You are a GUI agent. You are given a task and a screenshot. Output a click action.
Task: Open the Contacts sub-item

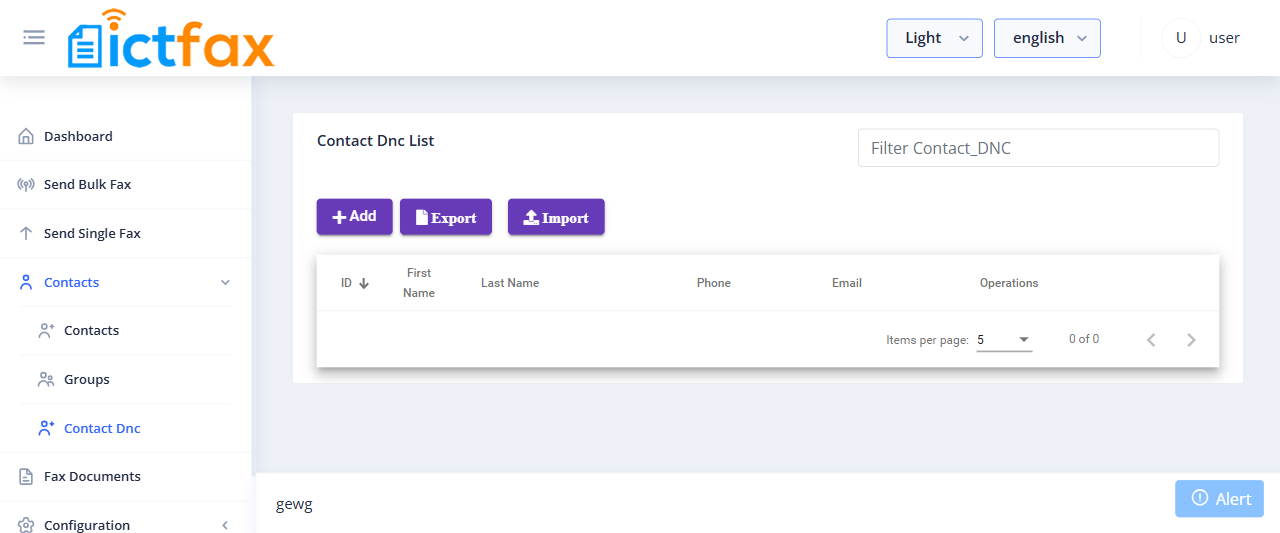click(x=91, y=330)
